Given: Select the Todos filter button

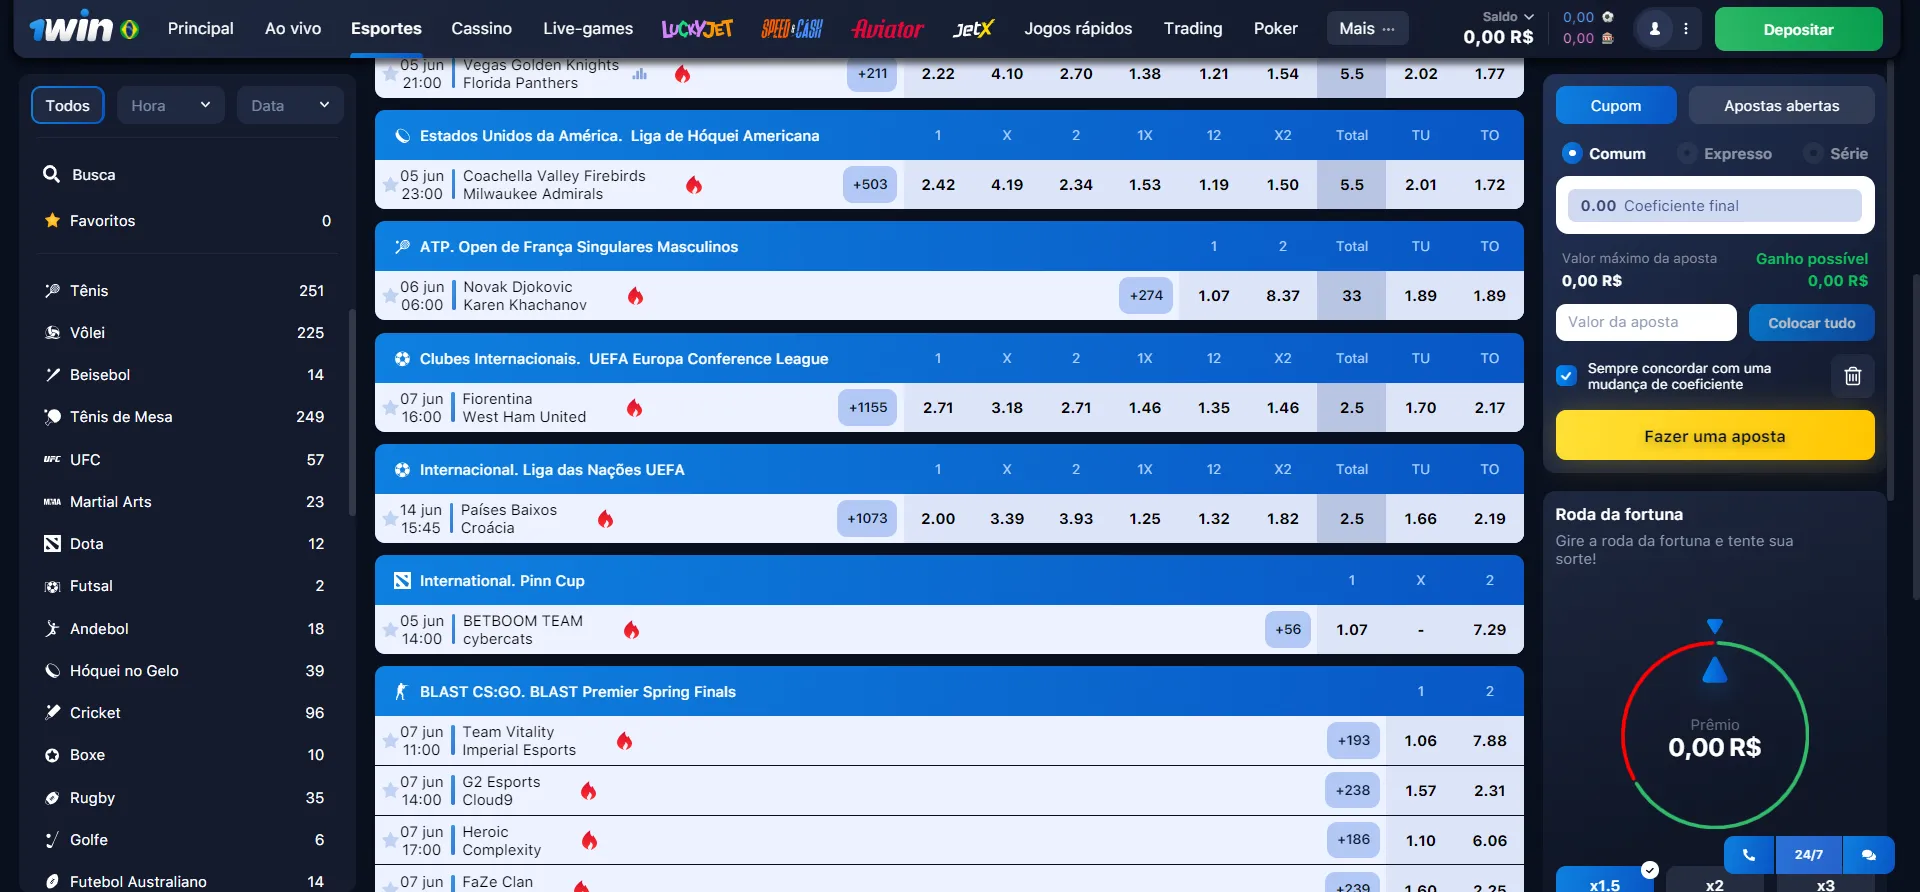Looking at the screenshot, I should coord(67,105).
